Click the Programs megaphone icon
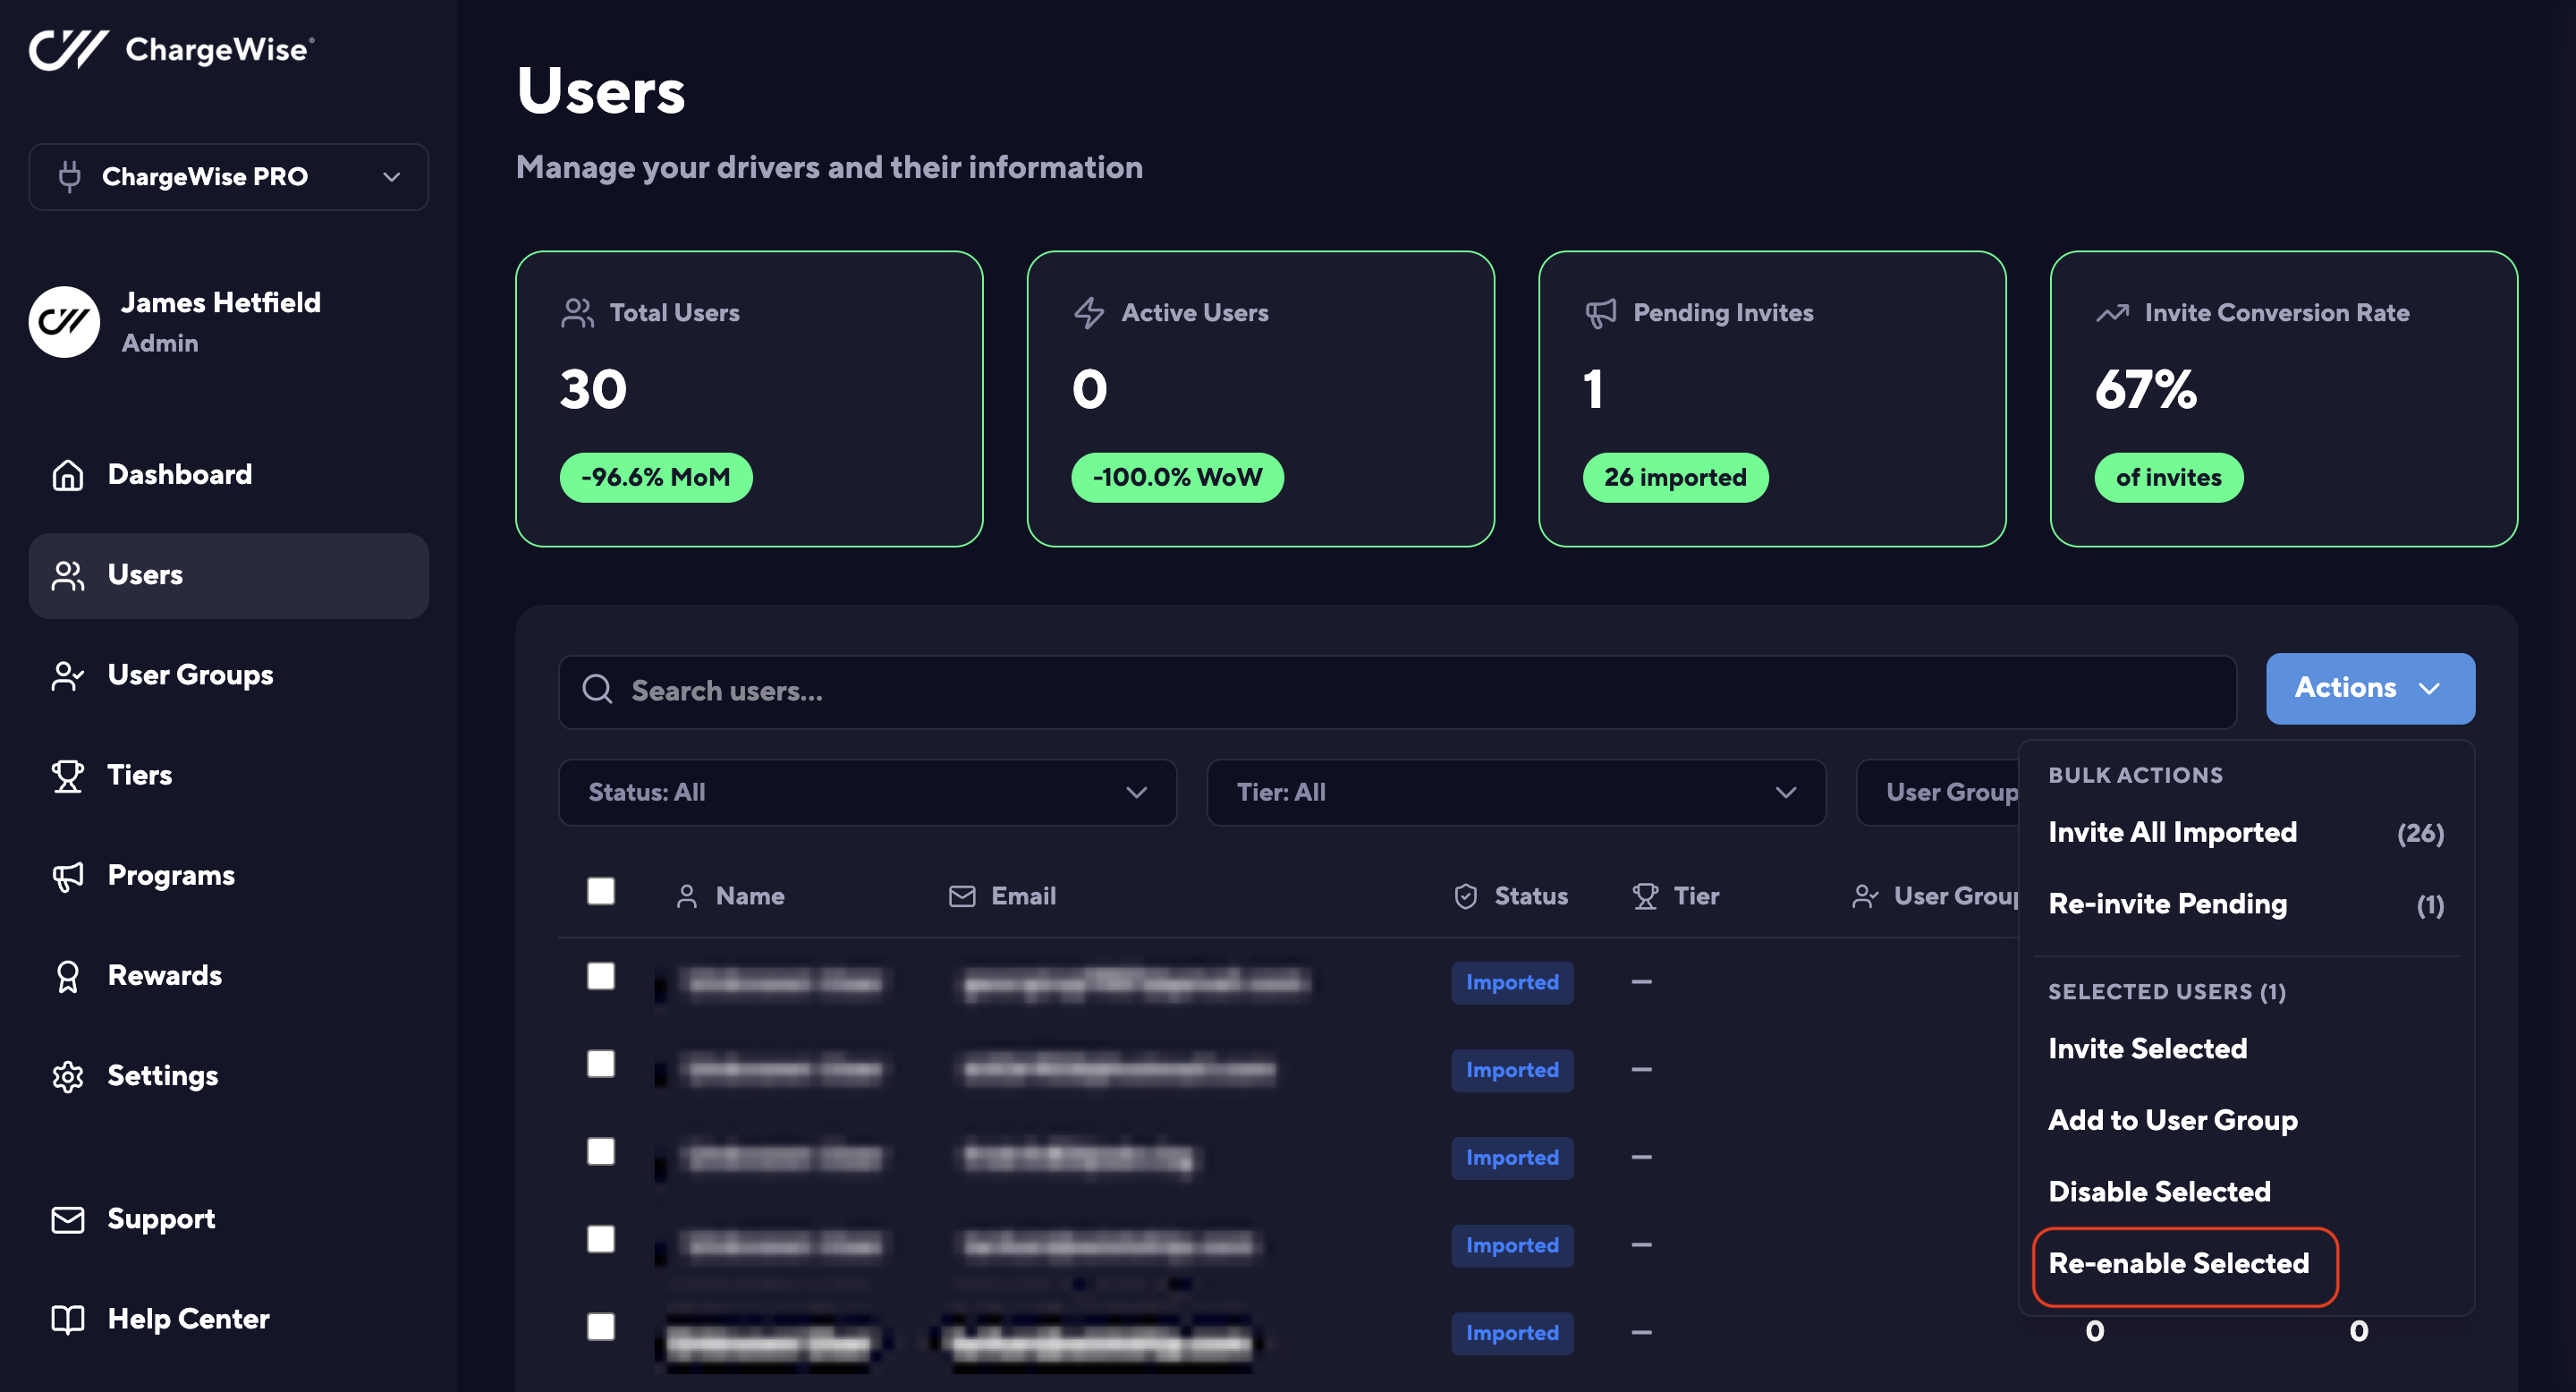The image size is (2576, 1392). coord(67,876)
